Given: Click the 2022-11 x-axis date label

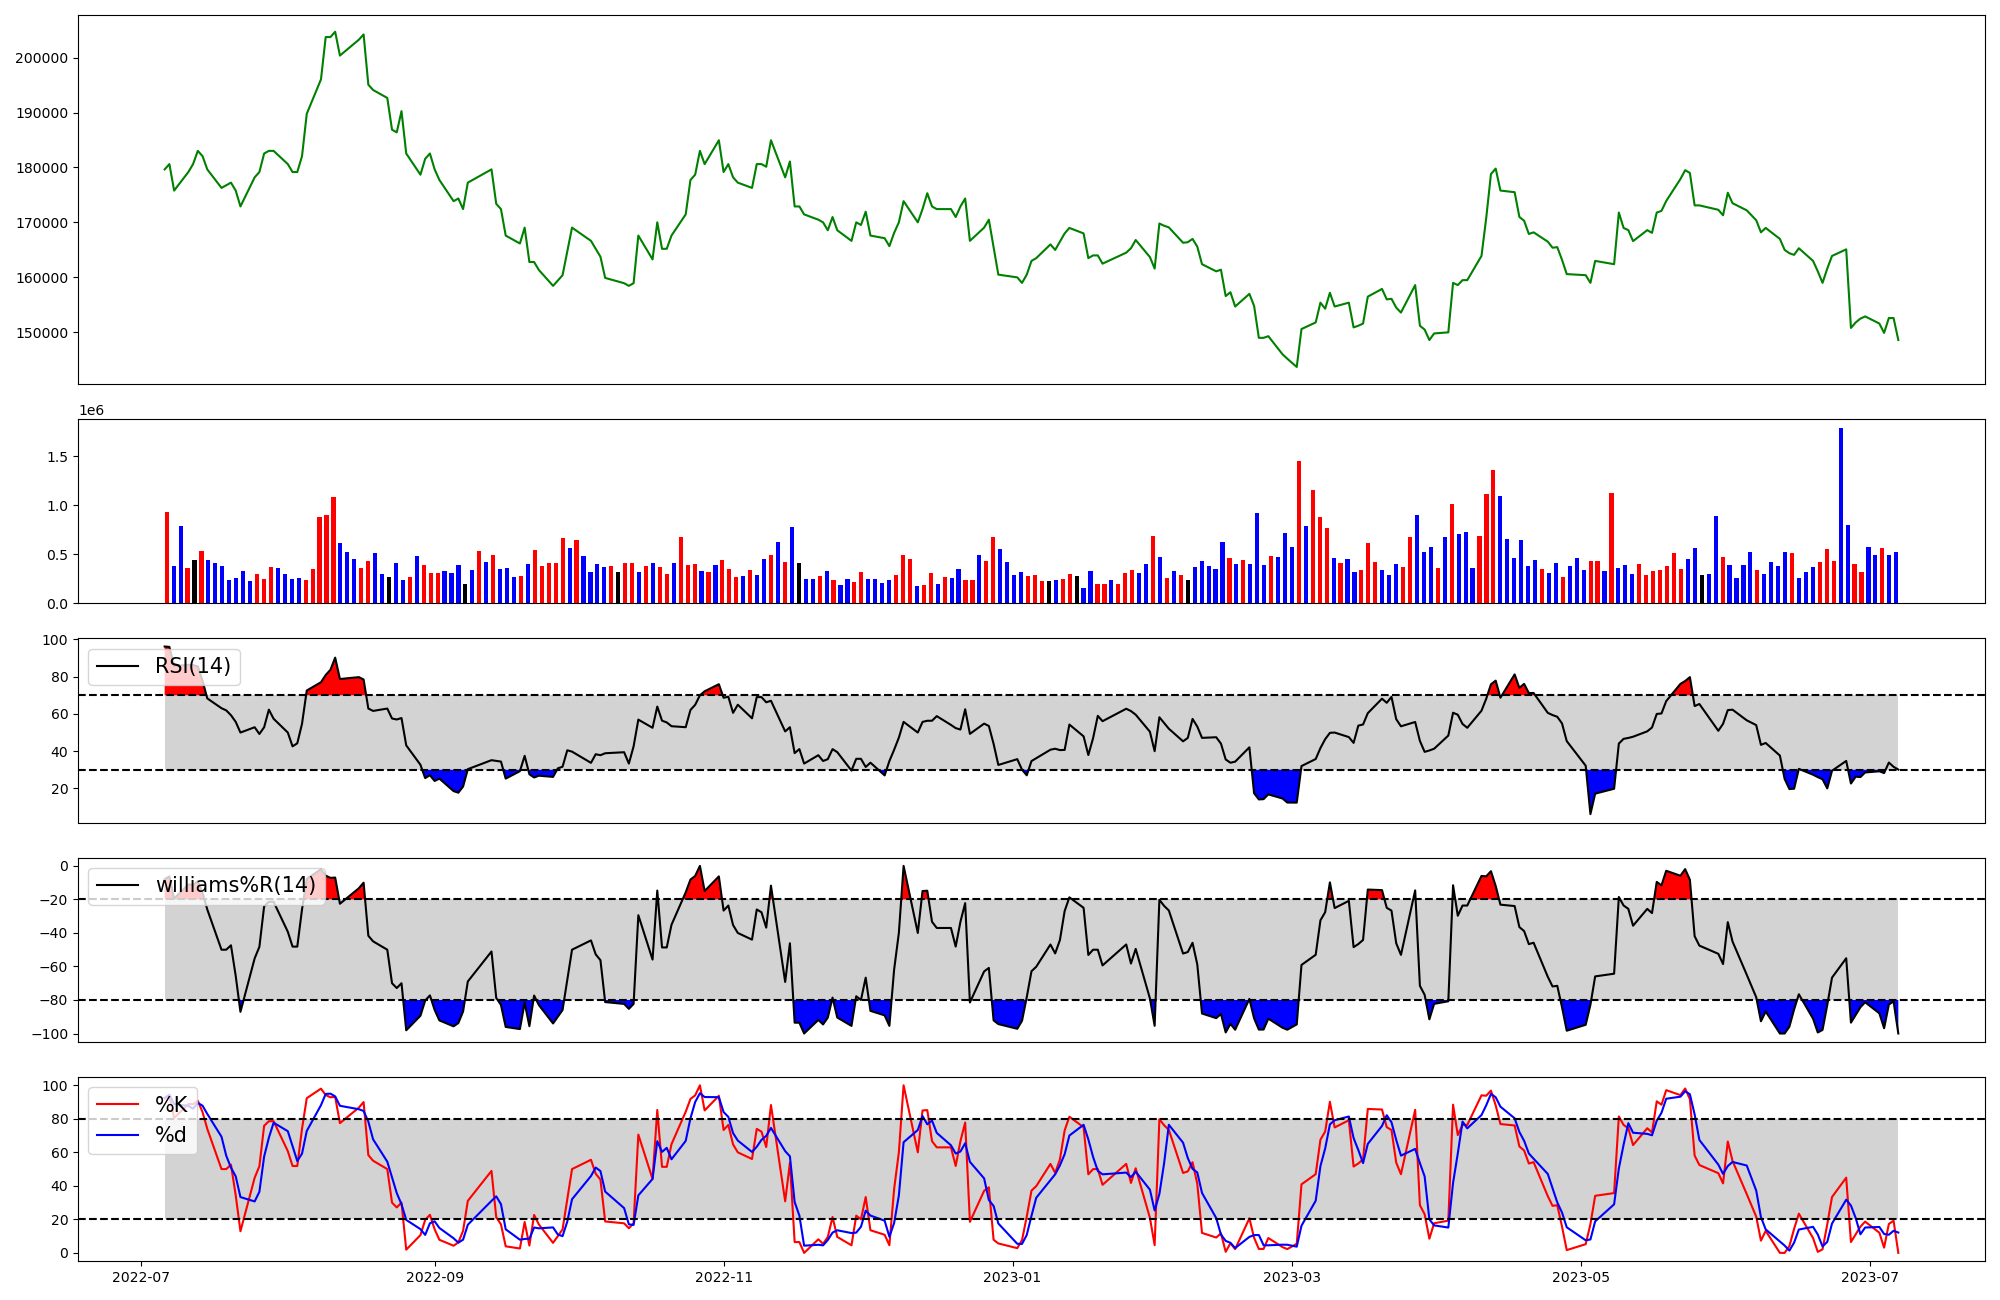Looking at the screenshot, I should click(x=724, y=1277).
